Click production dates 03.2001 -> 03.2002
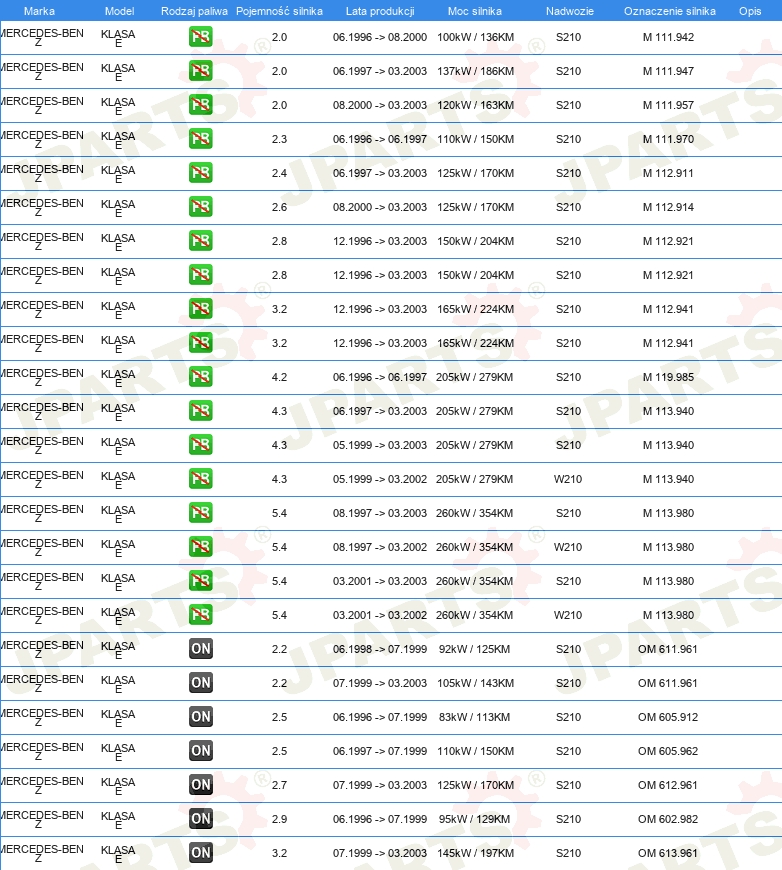Viewport: 782px width, 870px height. tap(380, 615)
